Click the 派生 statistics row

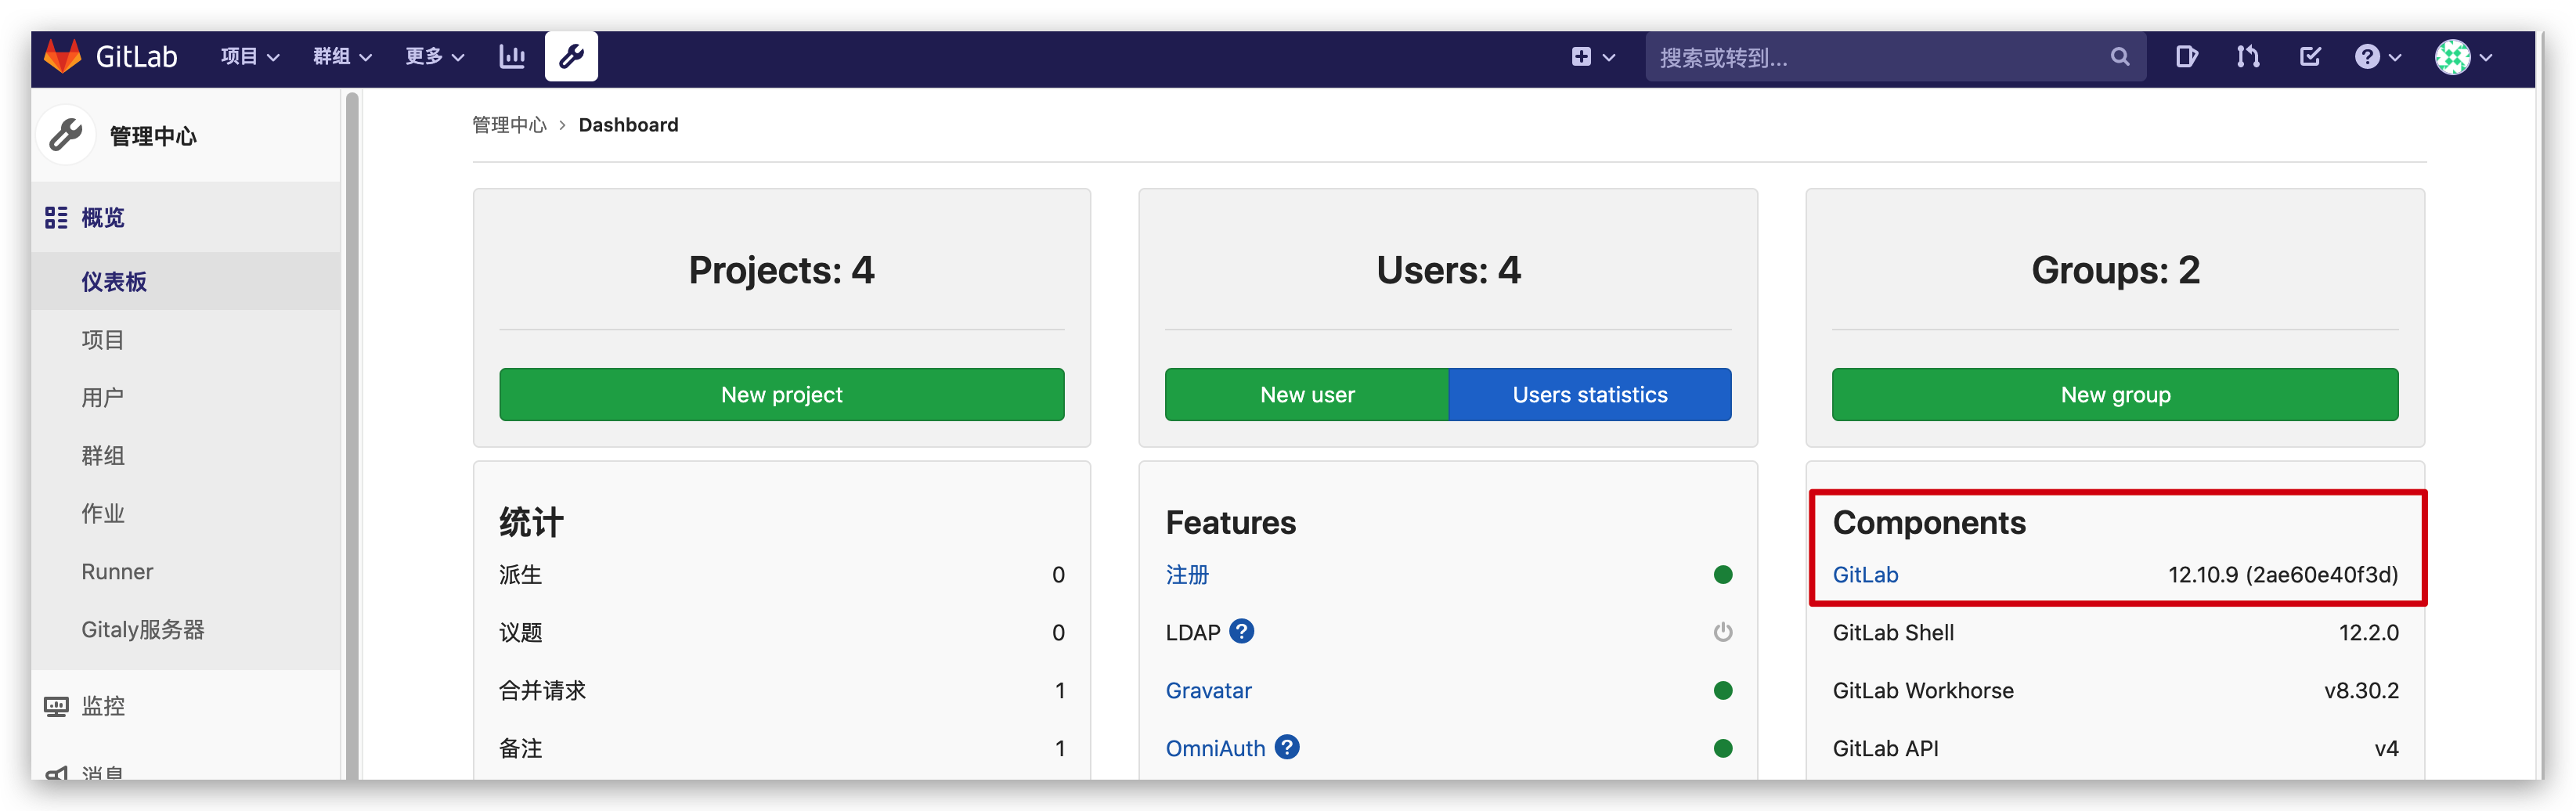click(x=782, y=575)
